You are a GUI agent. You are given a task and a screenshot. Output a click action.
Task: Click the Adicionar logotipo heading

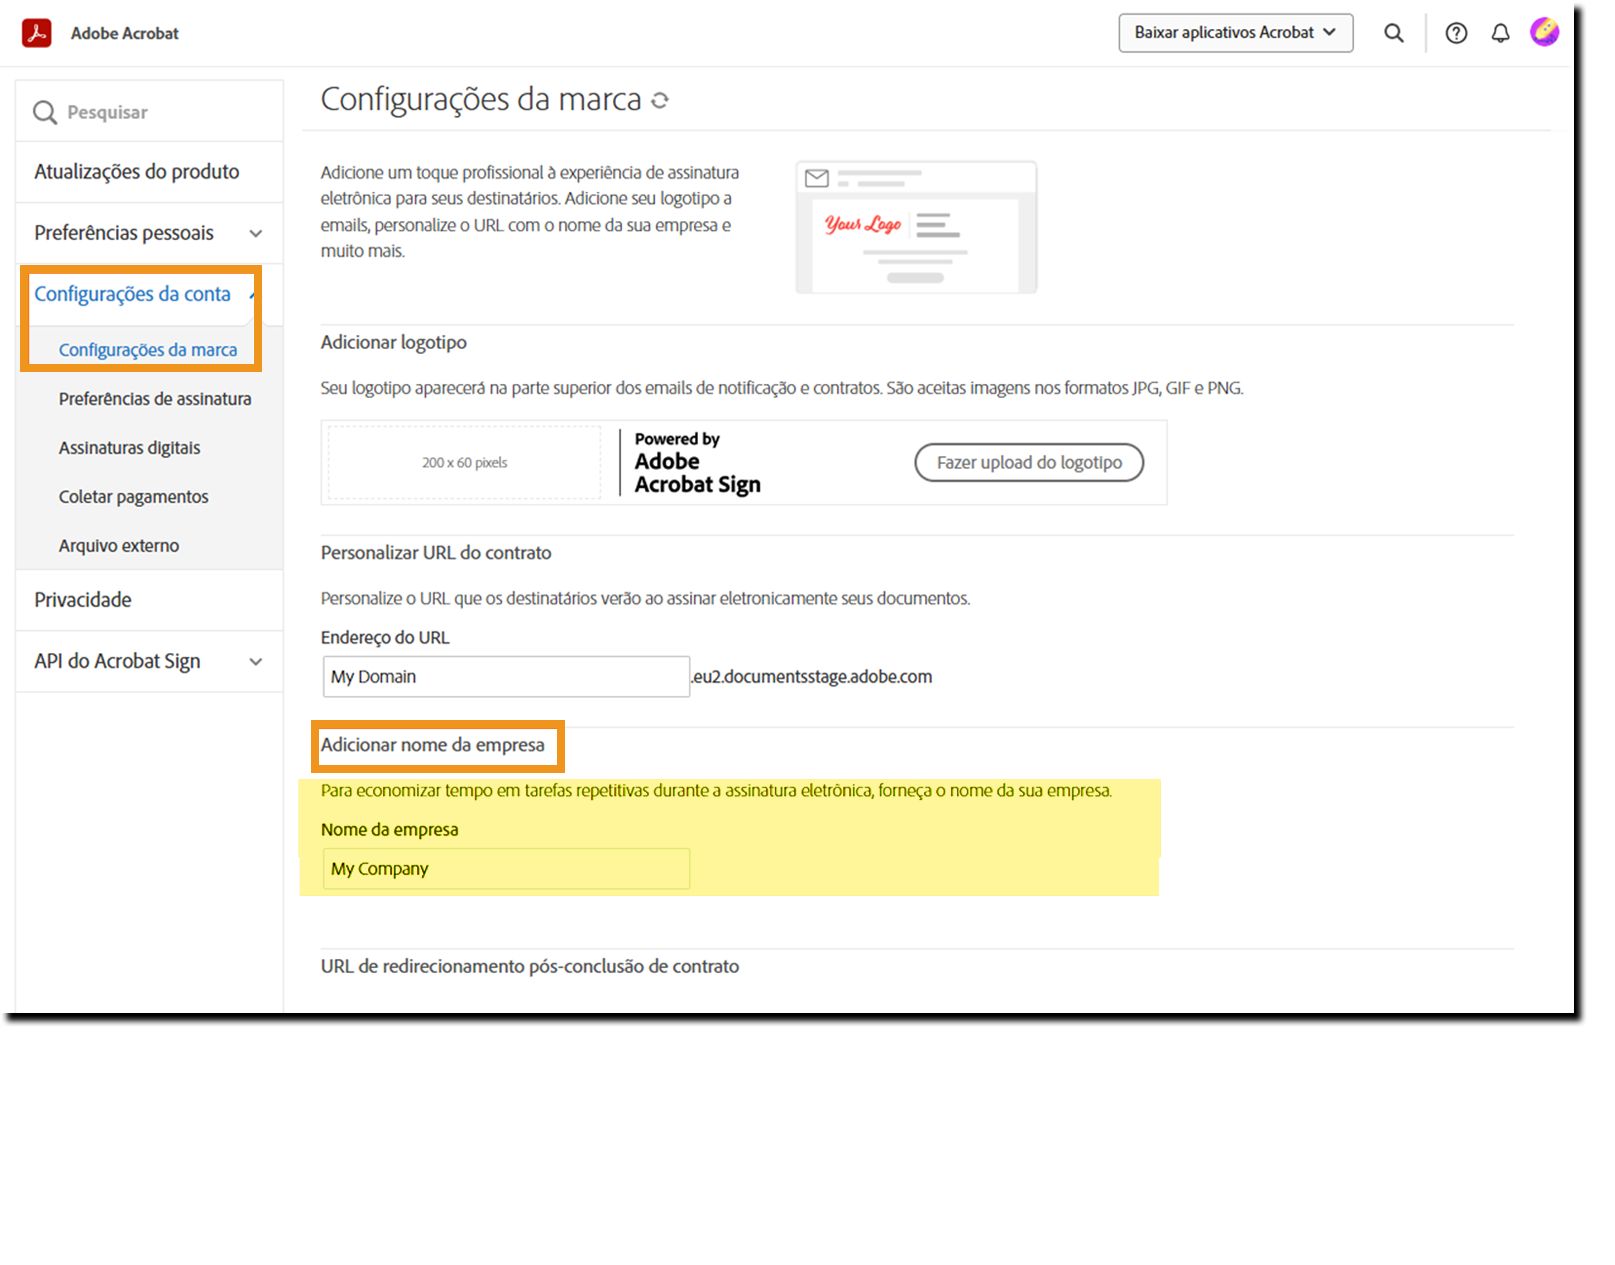(x=394, y=342)
